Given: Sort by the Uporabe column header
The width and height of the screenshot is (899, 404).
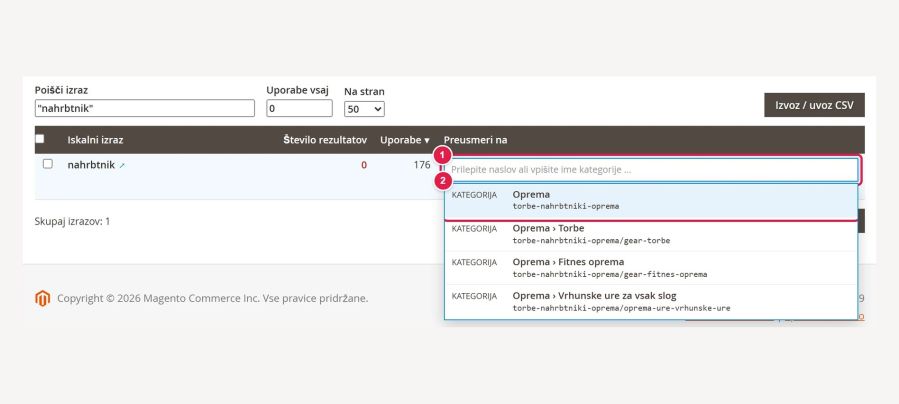Looking at the screenshot, I should pos(405,140).
